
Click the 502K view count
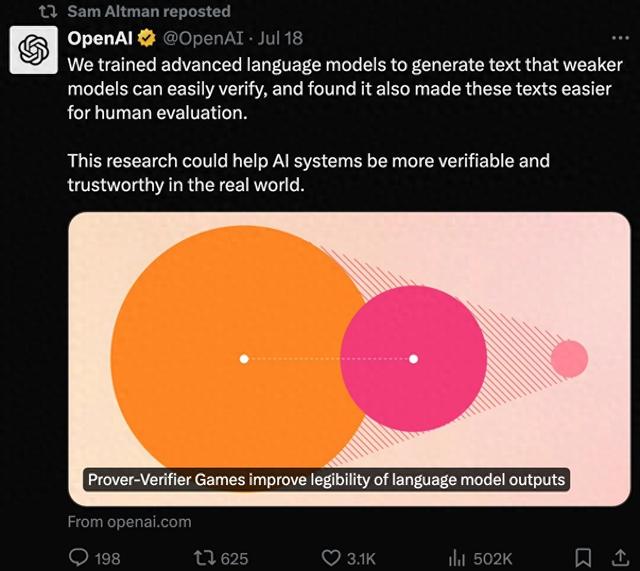(492, 558)
